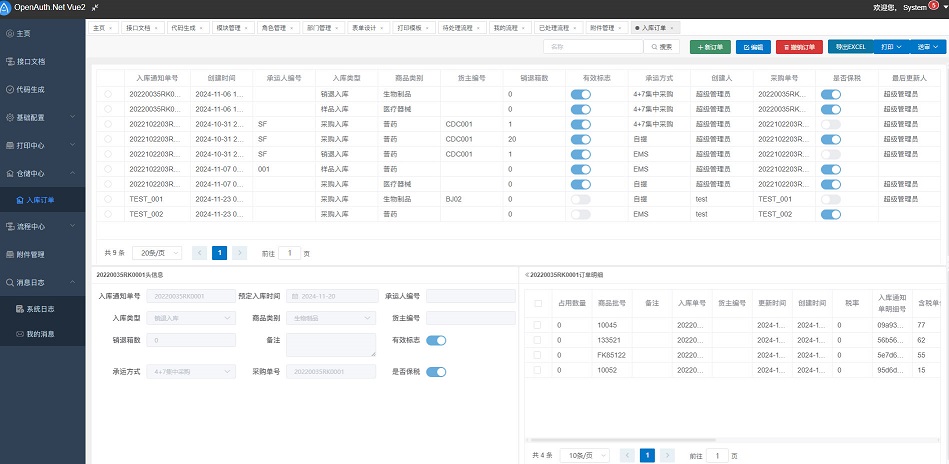949x464 pixels.
Task: Click the 备注 textarea in the form
Action: pos(331,344)
